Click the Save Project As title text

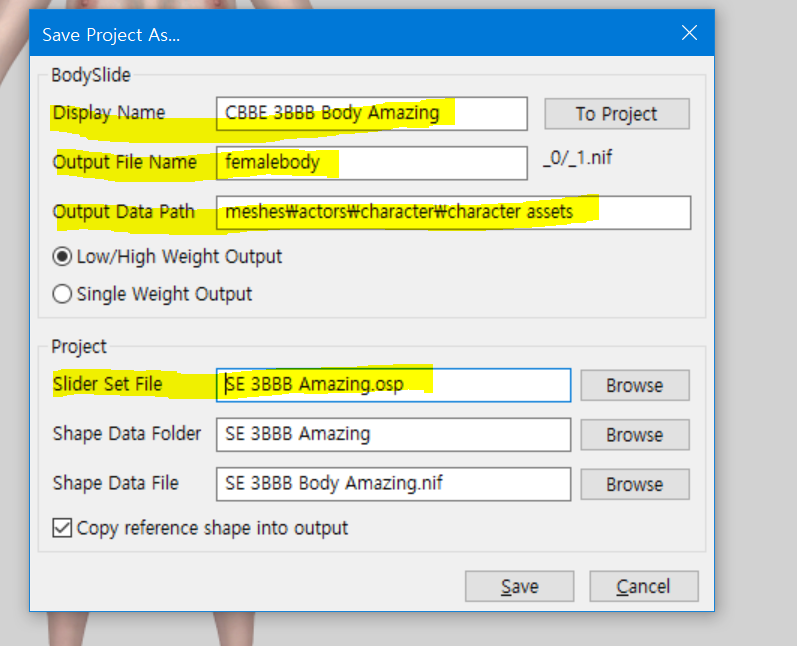[x=111, y=35]
